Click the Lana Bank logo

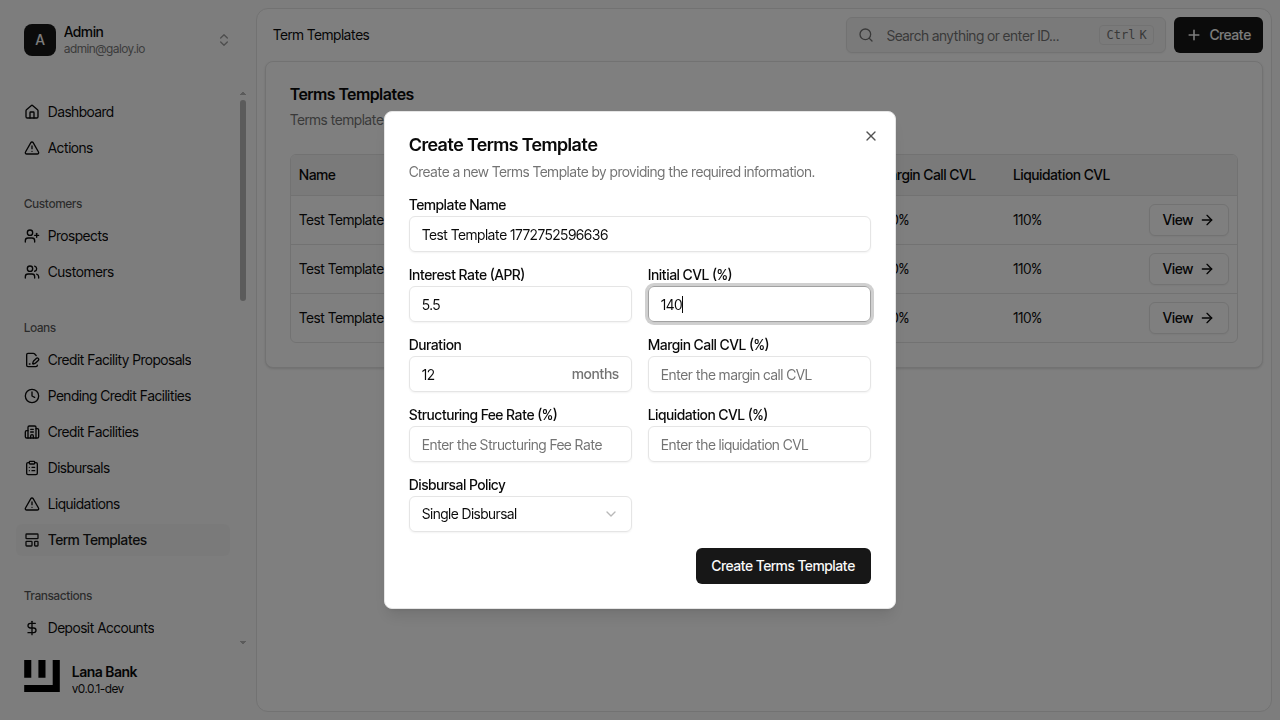(42, 676)
